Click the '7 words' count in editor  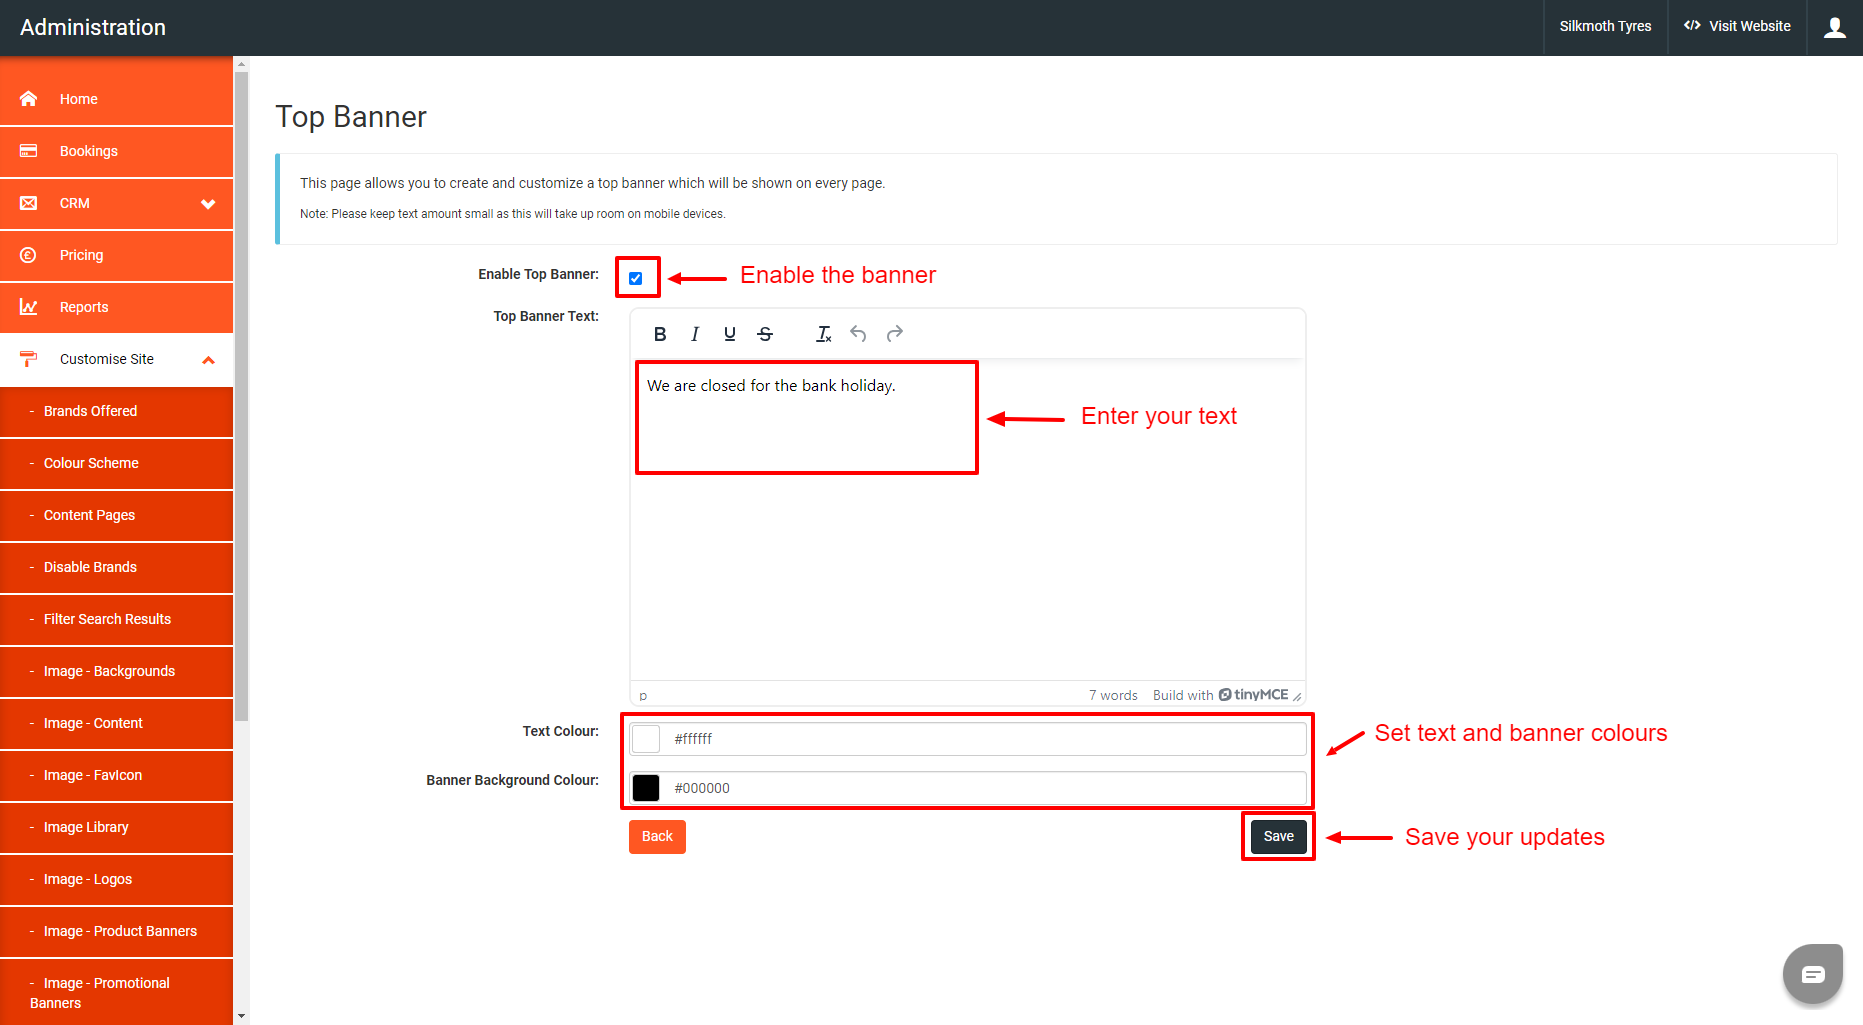click(1113, 695)
